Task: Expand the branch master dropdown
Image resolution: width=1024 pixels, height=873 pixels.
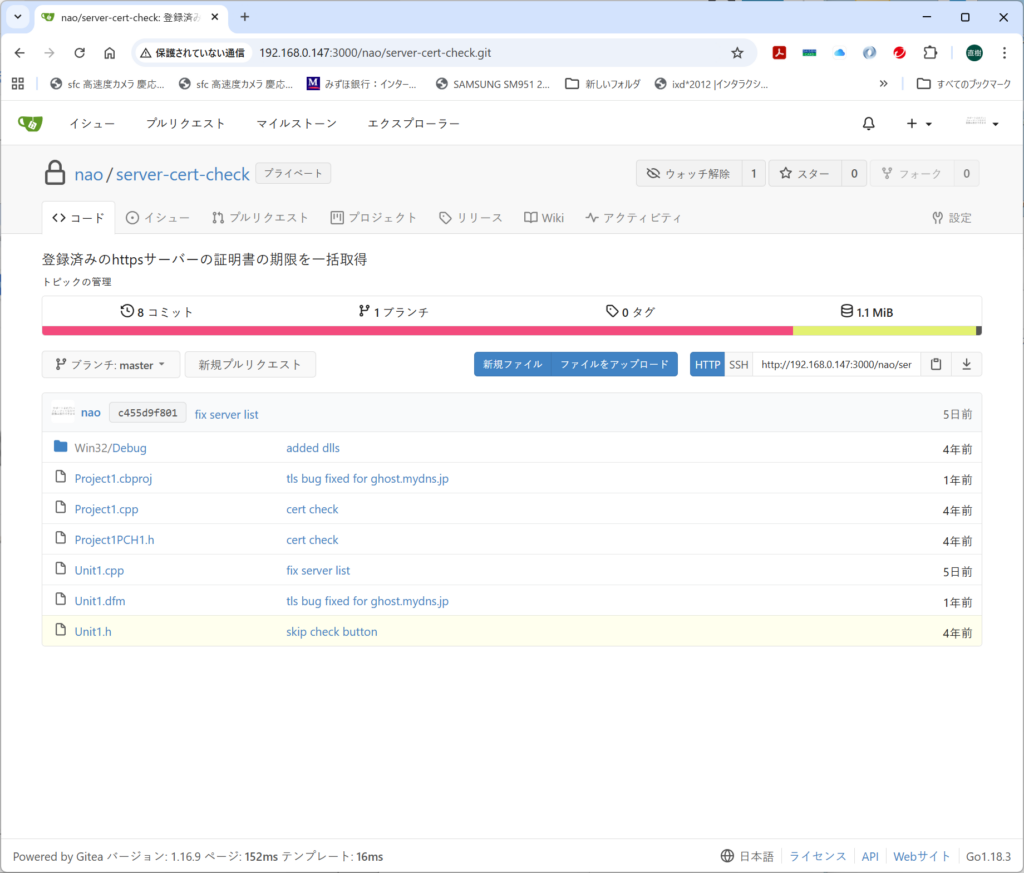Action: tap(111, 365)
